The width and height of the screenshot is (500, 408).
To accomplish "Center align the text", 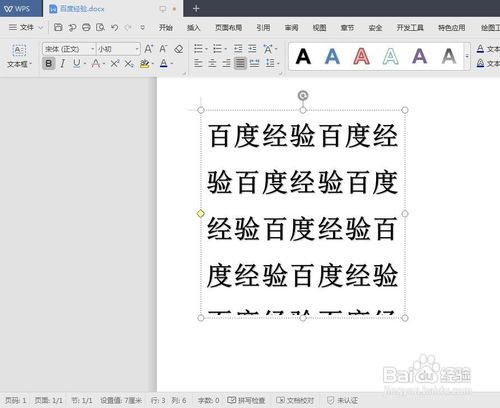I will point(212,63).
